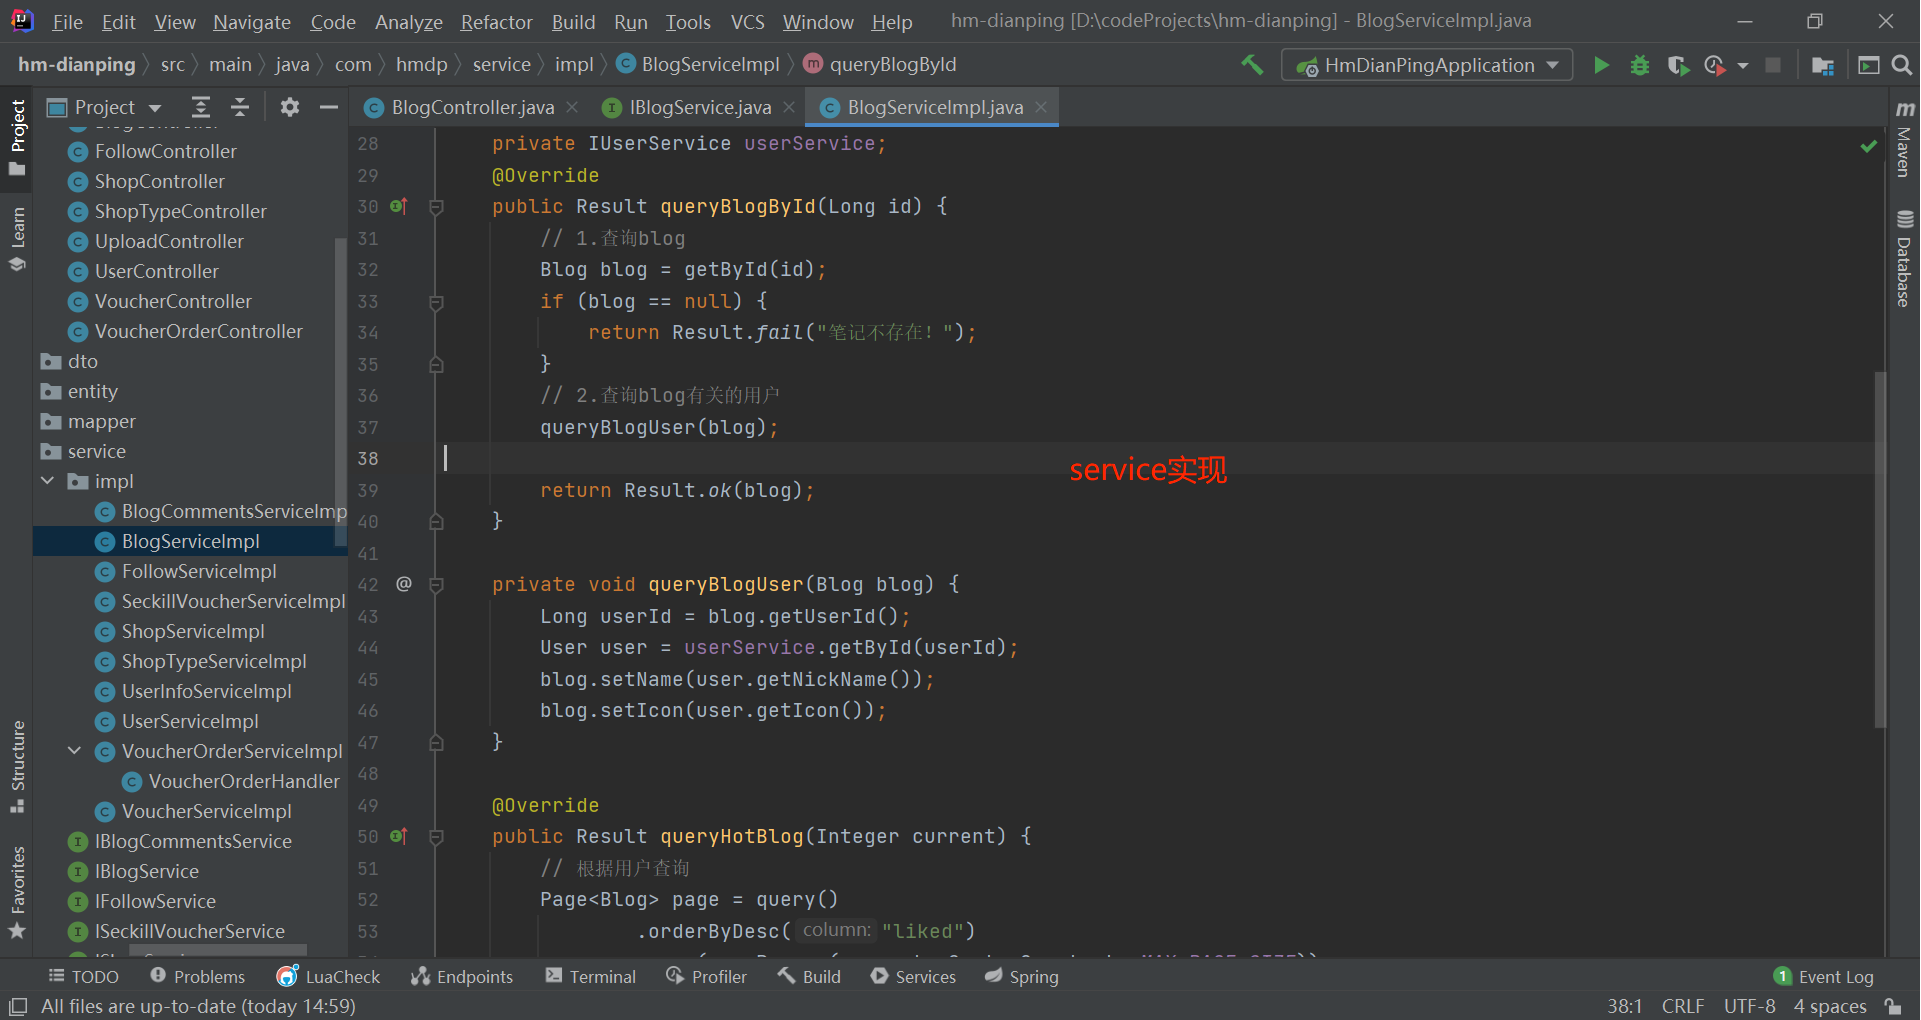Image resolution: width=1921 pixels, height=1020 pixels.
Task: Open the Refactor menu
Action: [x=496, y=22]
